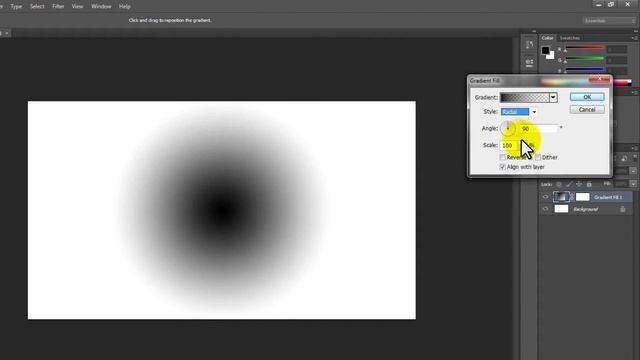The height and width of the screenshot is (360, 640).
Task: Click the lock image pixels brush icon
Action: tap(569, 184)
